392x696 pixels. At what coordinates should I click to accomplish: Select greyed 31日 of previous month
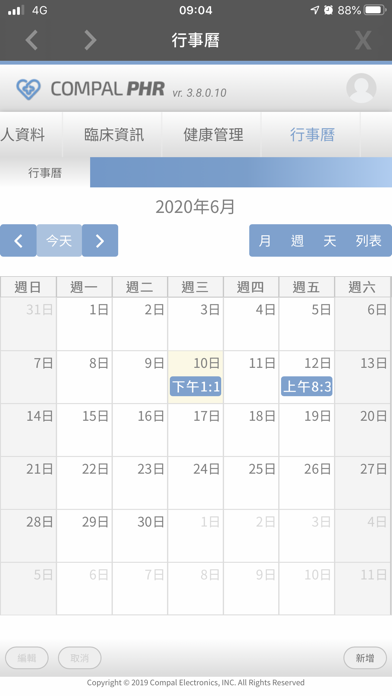click(28, 324)
